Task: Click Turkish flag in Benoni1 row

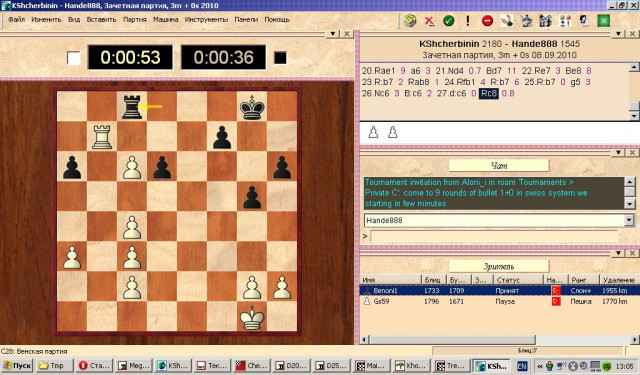Action: tap(556, 291)
